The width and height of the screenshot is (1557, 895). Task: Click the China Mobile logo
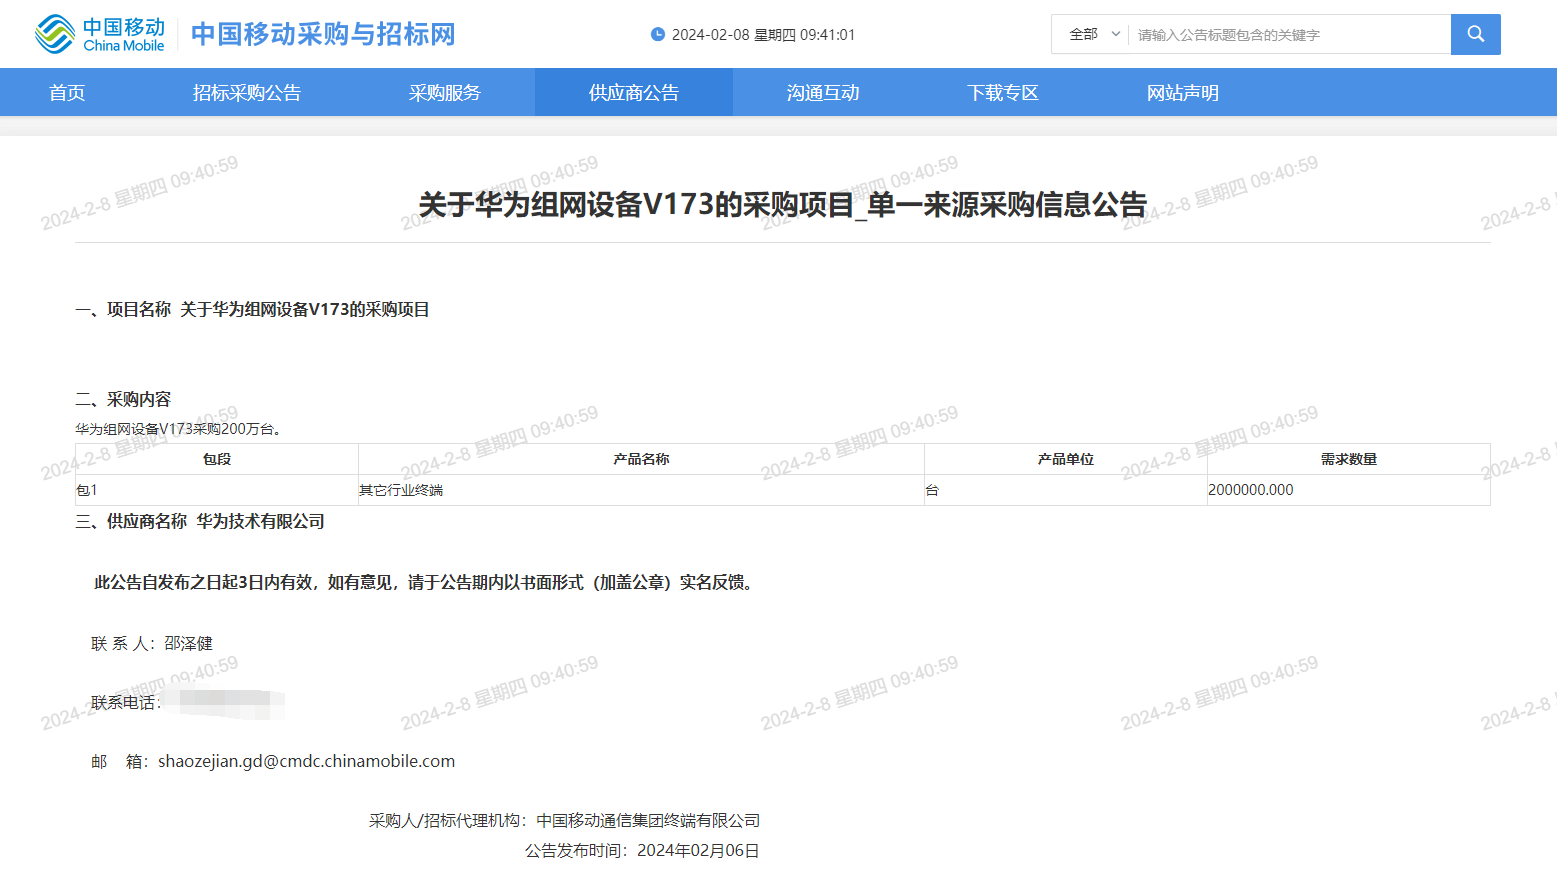click(99, 34)
